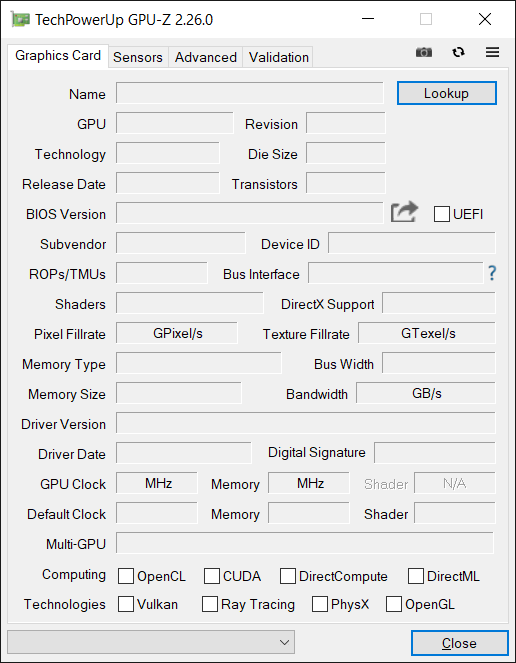Click the Lookup button
516x663 pixels.
tap(447, 93)
